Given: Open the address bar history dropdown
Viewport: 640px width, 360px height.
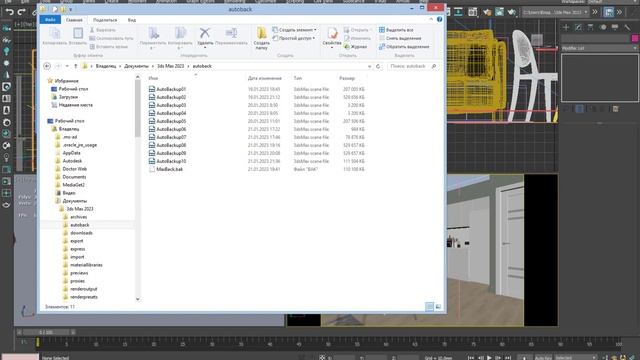Looking at the screenshot, I should point(369,66).
